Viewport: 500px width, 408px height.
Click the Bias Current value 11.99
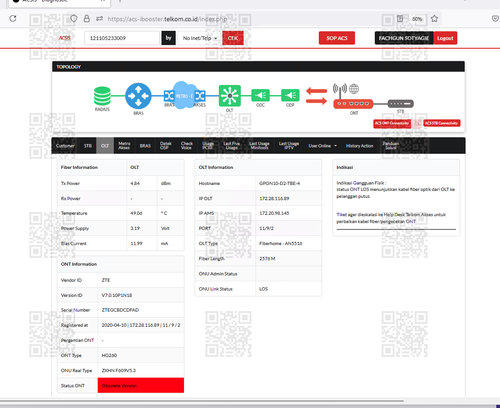pos(136,243)
